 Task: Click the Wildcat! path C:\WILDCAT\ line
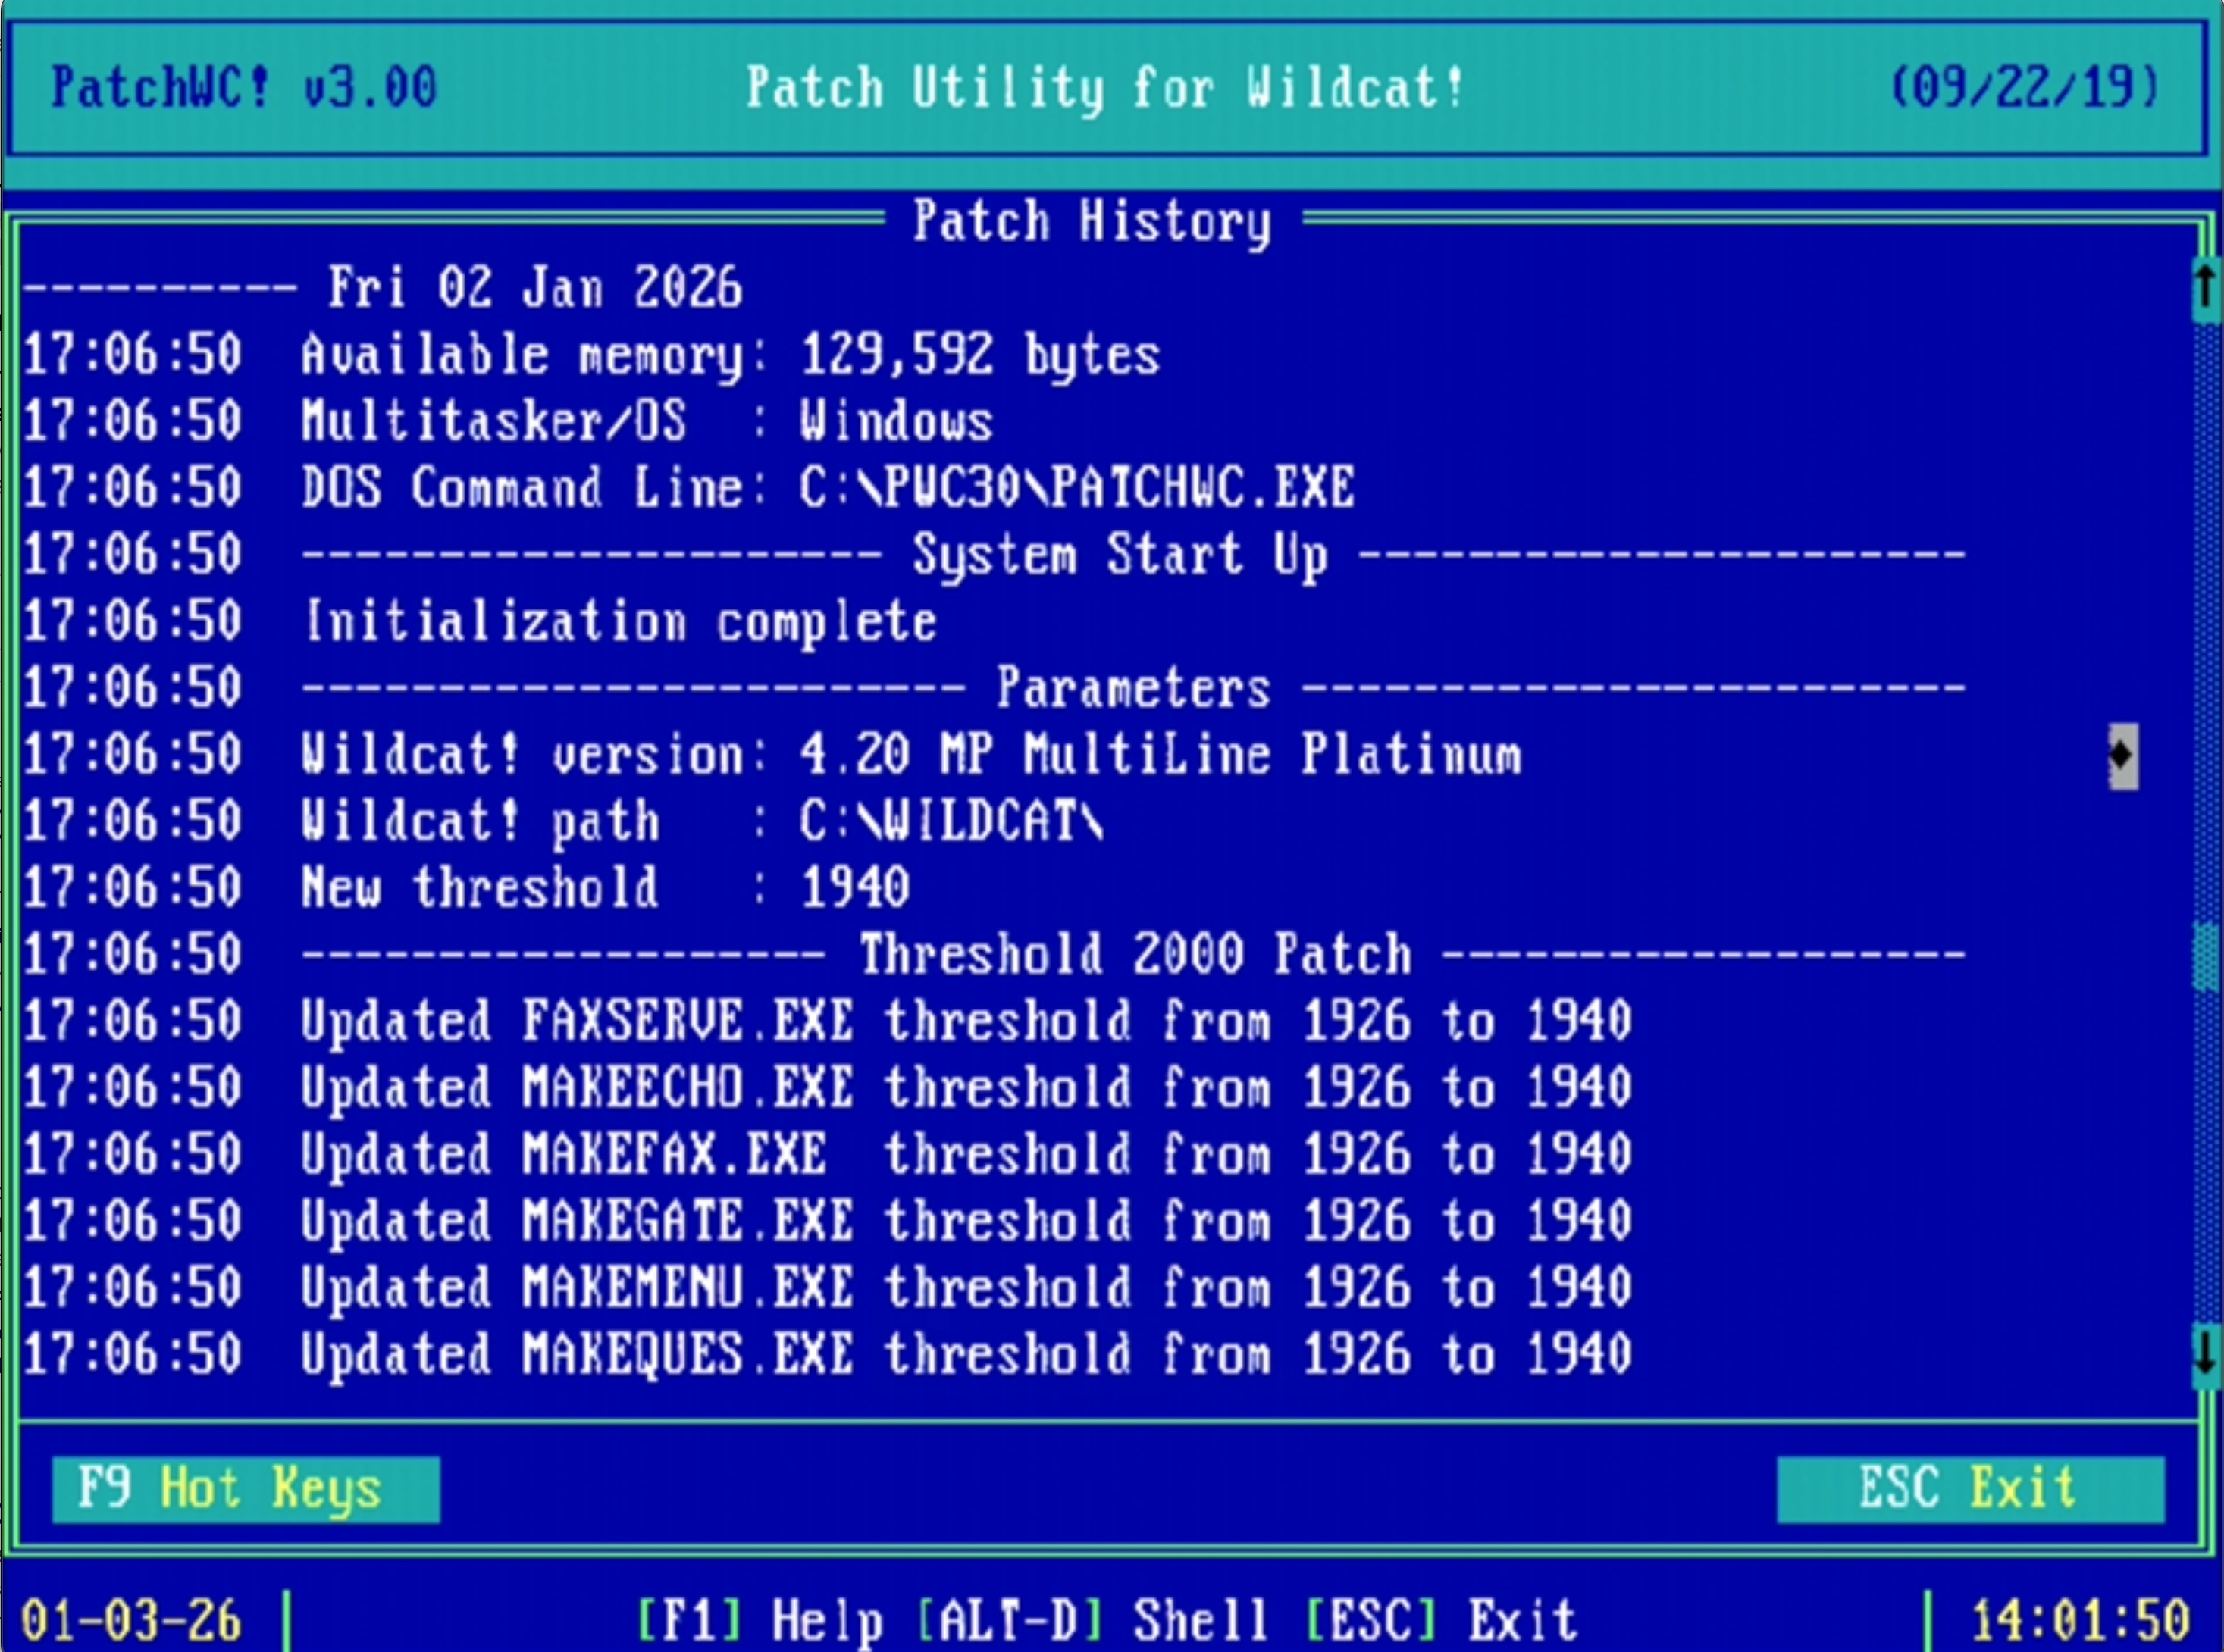coord(700,823)
